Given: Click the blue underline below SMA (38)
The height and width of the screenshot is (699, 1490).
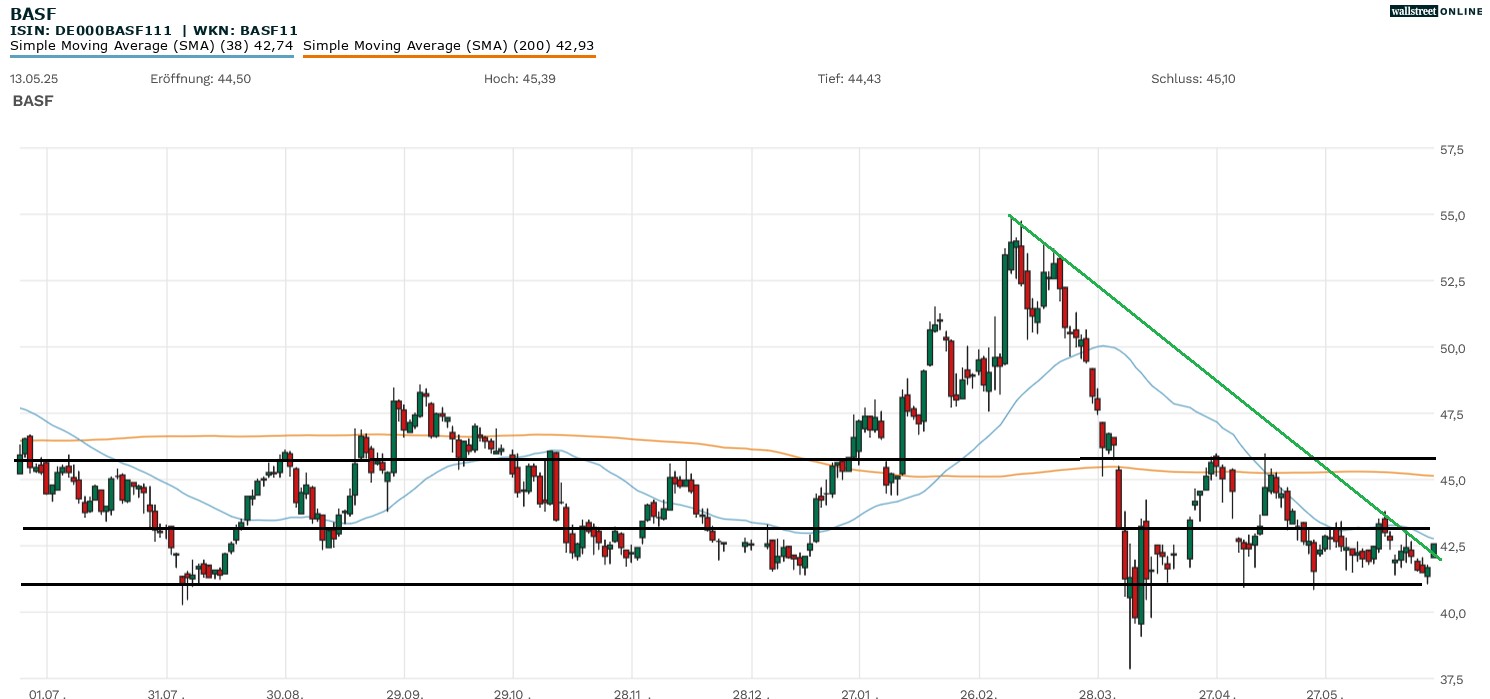Looking at the screenshot, I should [151, 57].
